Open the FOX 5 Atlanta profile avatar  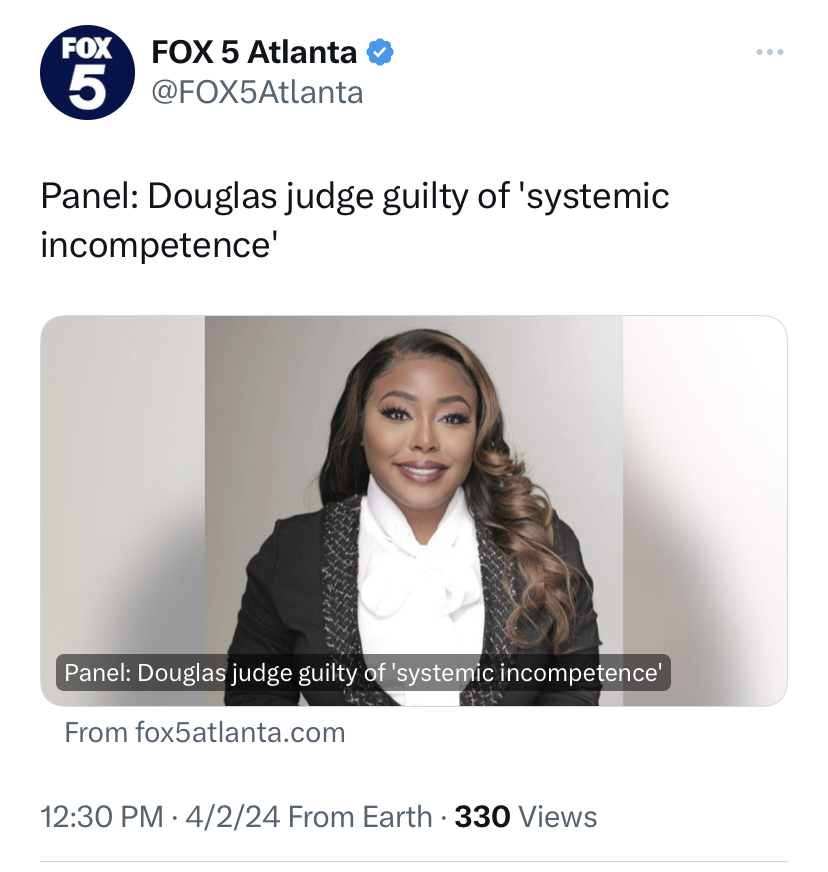click(x=87, y=72)
